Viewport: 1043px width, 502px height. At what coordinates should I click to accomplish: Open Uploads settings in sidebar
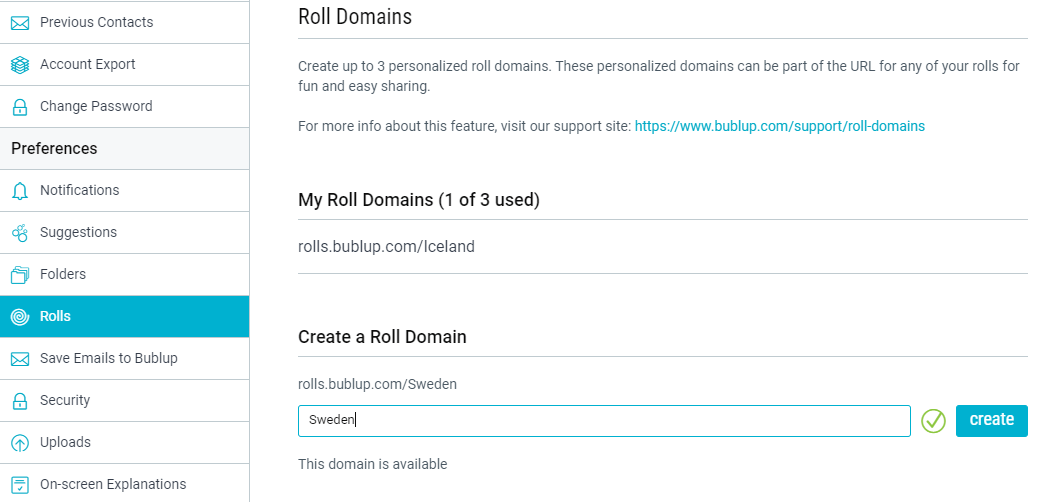pyautogui.click(x=124, y=442)
